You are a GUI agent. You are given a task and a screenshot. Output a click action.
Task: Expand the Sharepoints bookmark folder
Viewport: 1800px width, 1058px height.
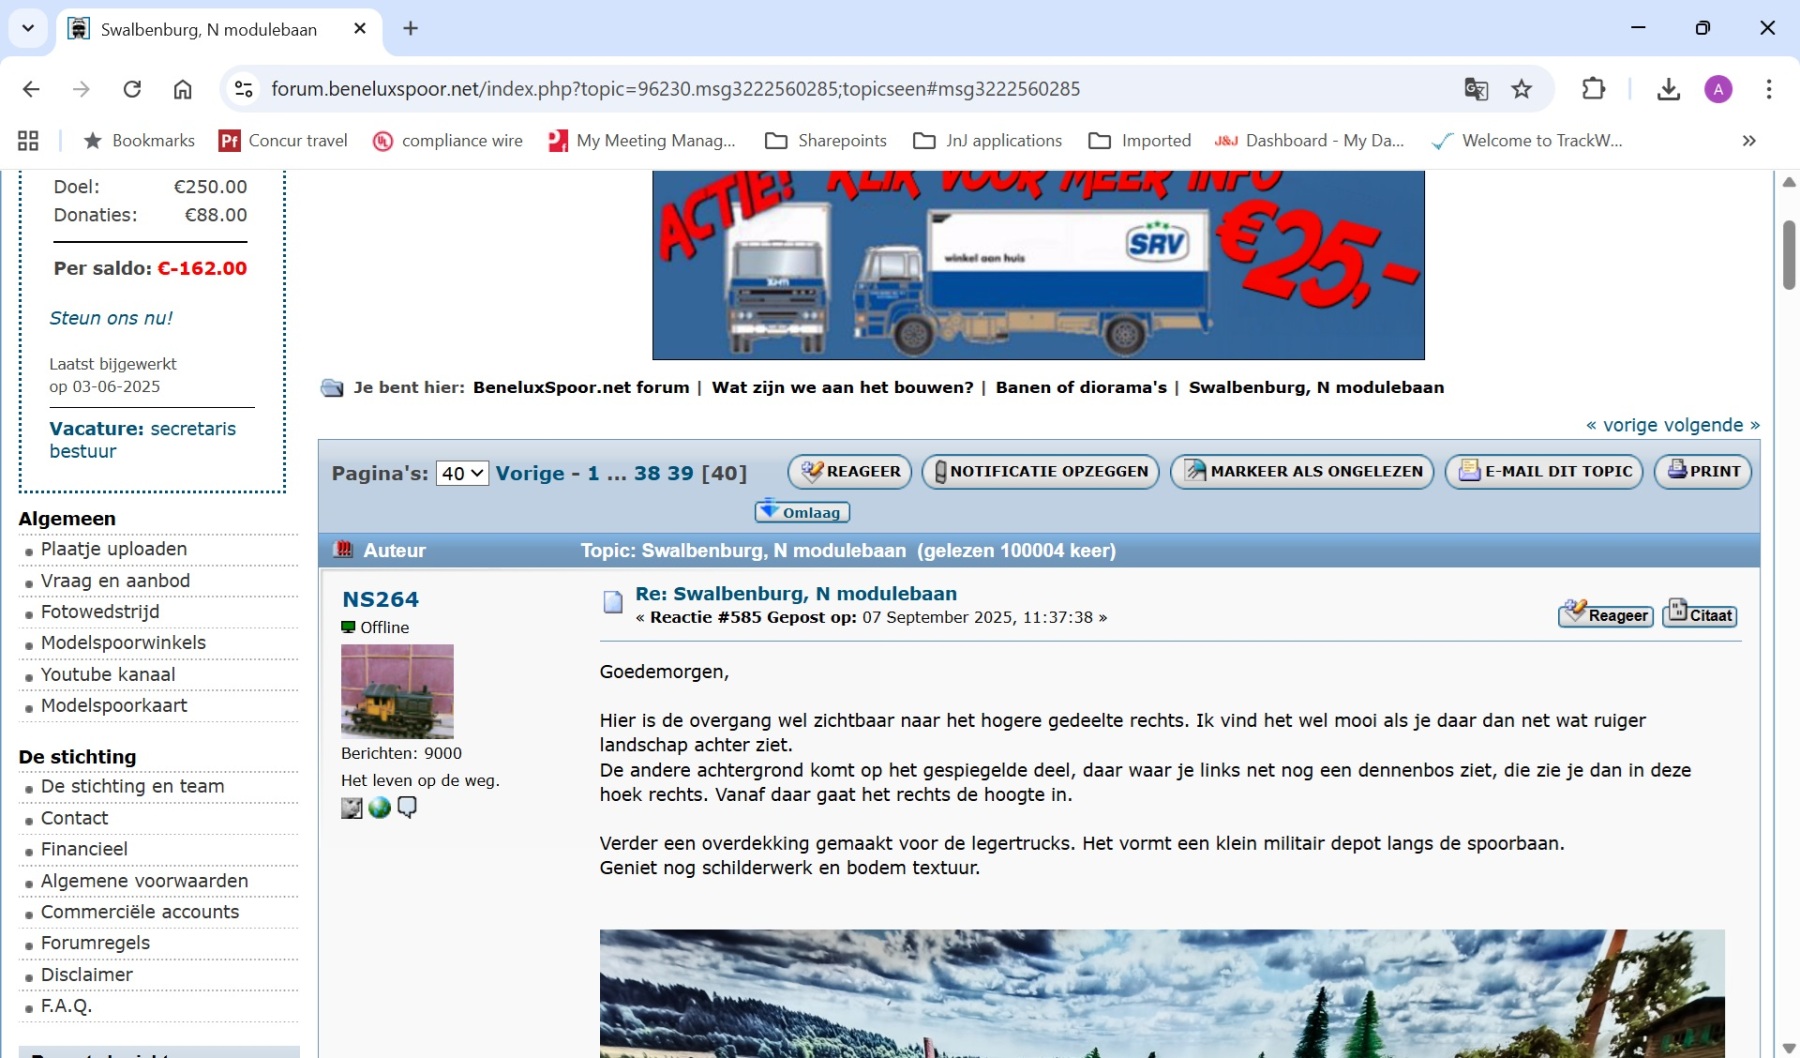tap(825, 141)
